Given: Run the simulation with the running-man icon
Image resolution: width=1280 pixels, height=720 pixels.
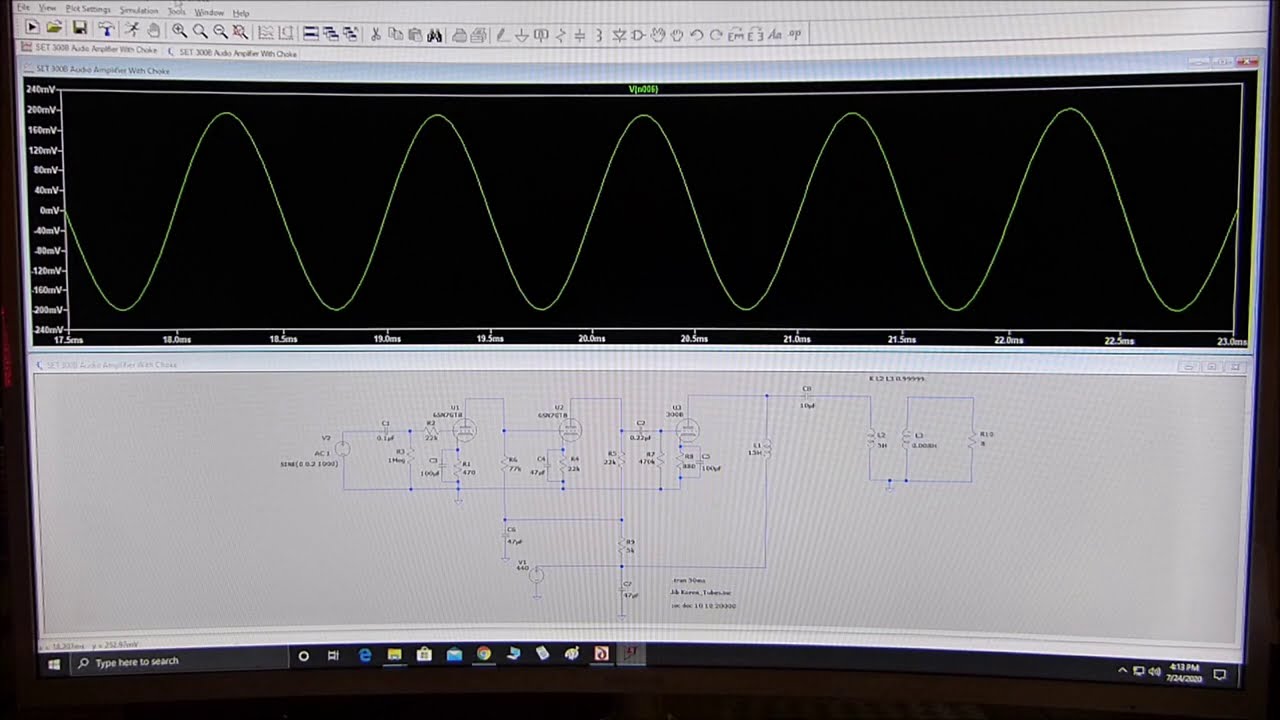Looking at the screenshot, I should click(x=131, y=29).
